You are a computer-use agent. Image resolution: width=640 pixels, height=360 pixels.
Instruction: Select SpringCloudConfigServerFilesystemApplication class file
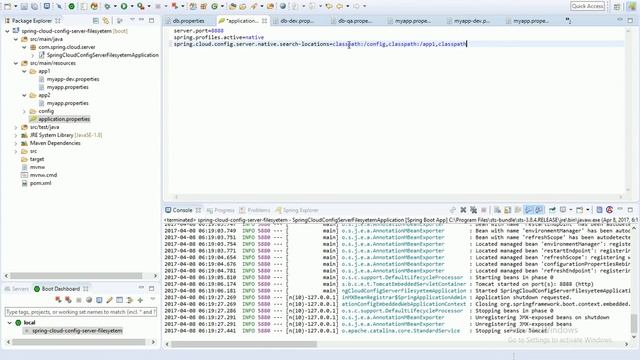(x=102, y=55)
